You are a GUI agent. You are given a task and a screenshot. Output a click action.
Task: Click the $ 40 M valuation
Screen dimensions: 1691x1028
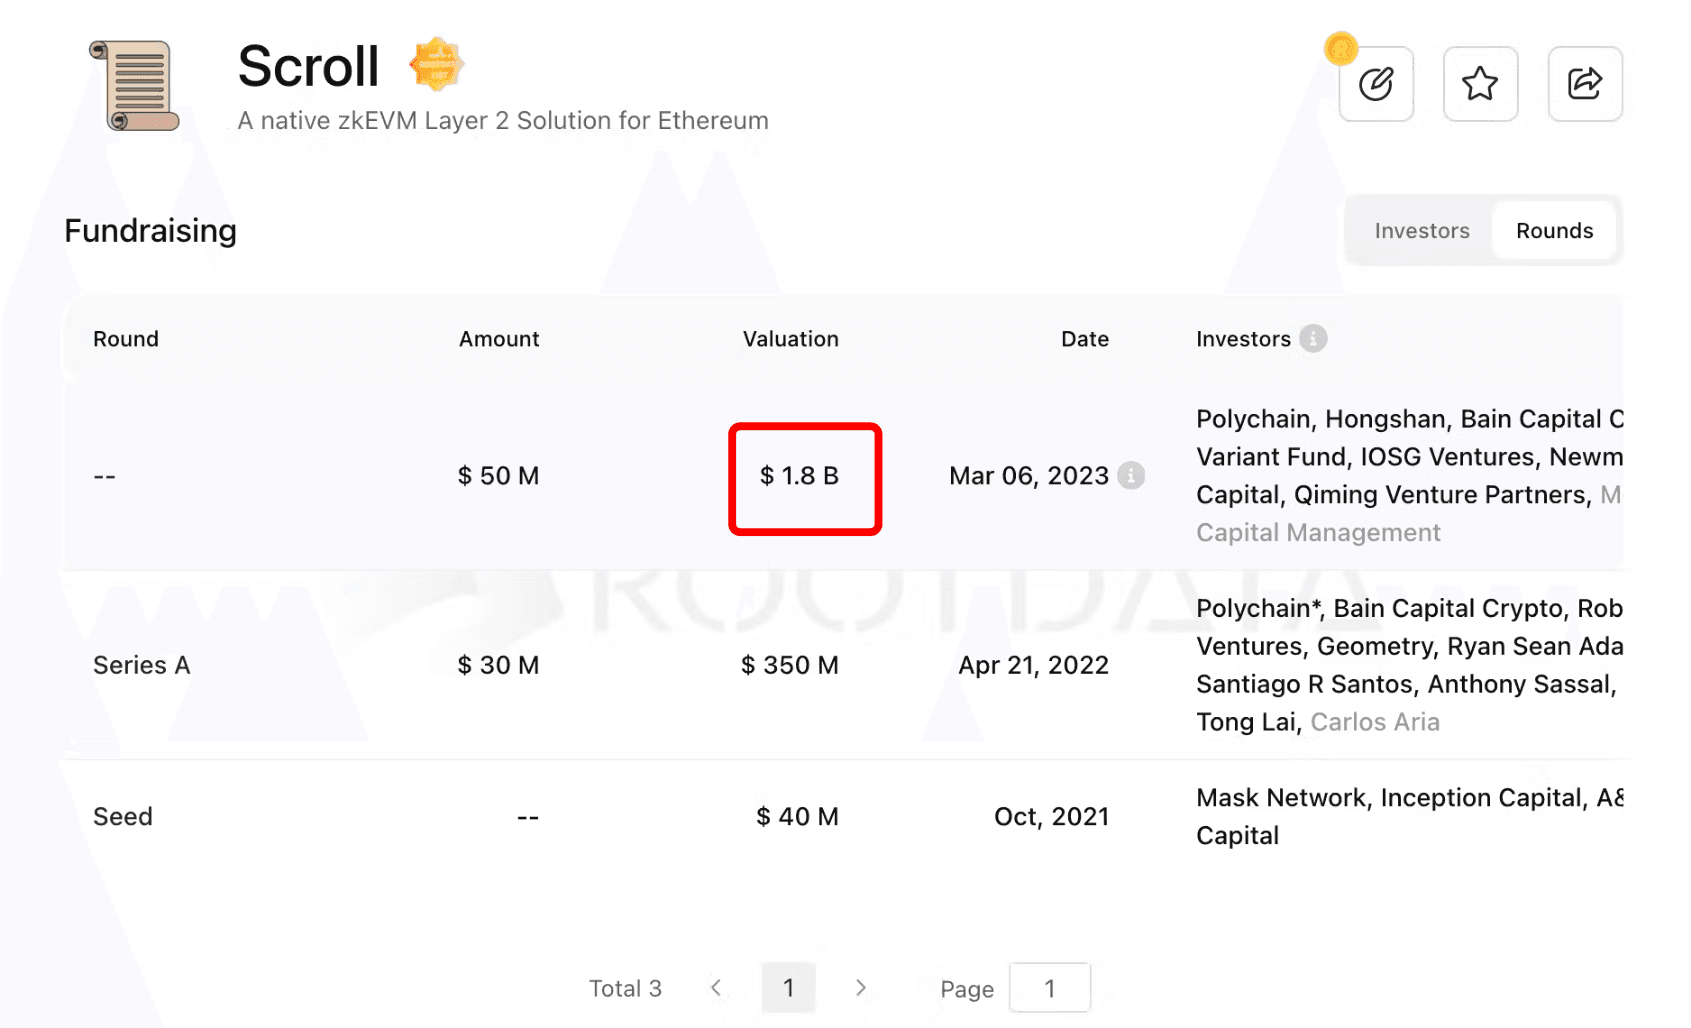(x=797, y=817)
